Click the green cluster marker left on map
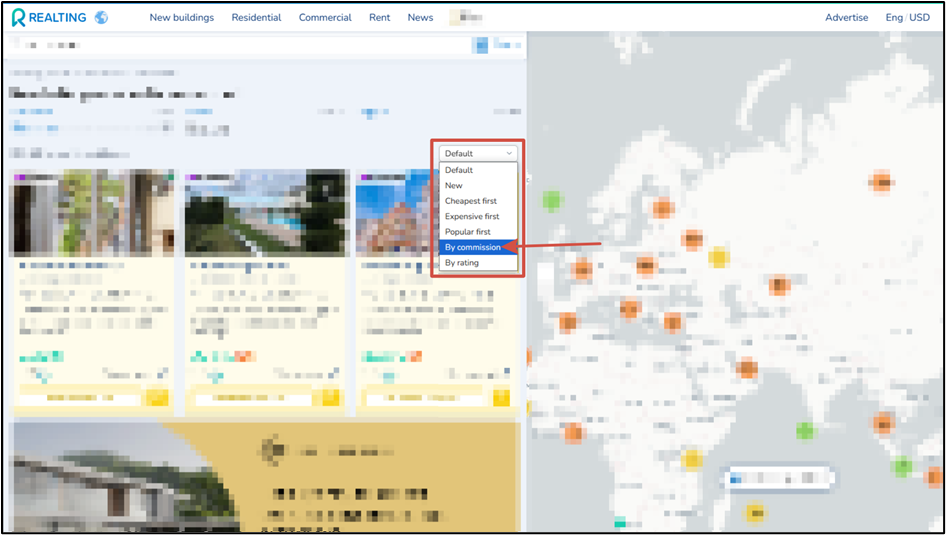The width and height of the screenshot is (946, 535). 551,200
